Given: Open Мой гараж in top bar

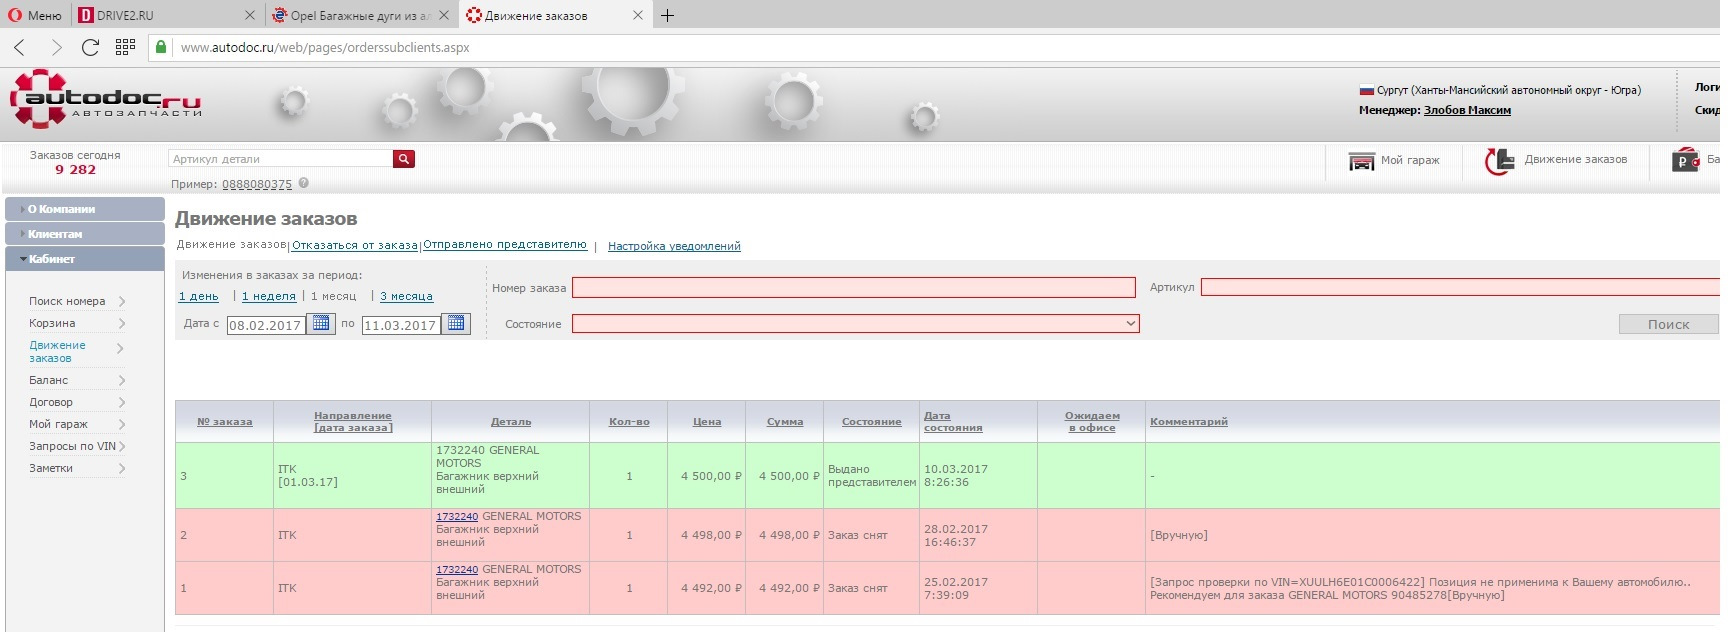Looking at the screenshot, I should (1394, 160).
